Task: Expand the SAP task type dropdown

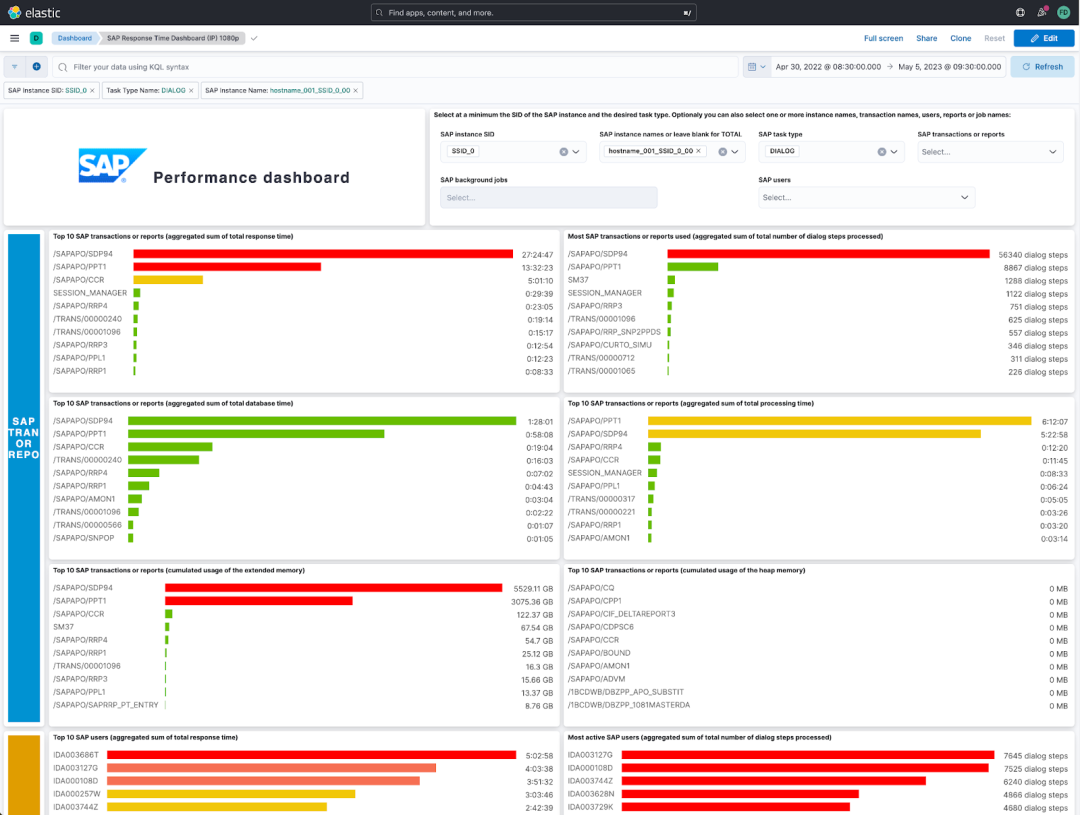Action: [x=894, y=152]
